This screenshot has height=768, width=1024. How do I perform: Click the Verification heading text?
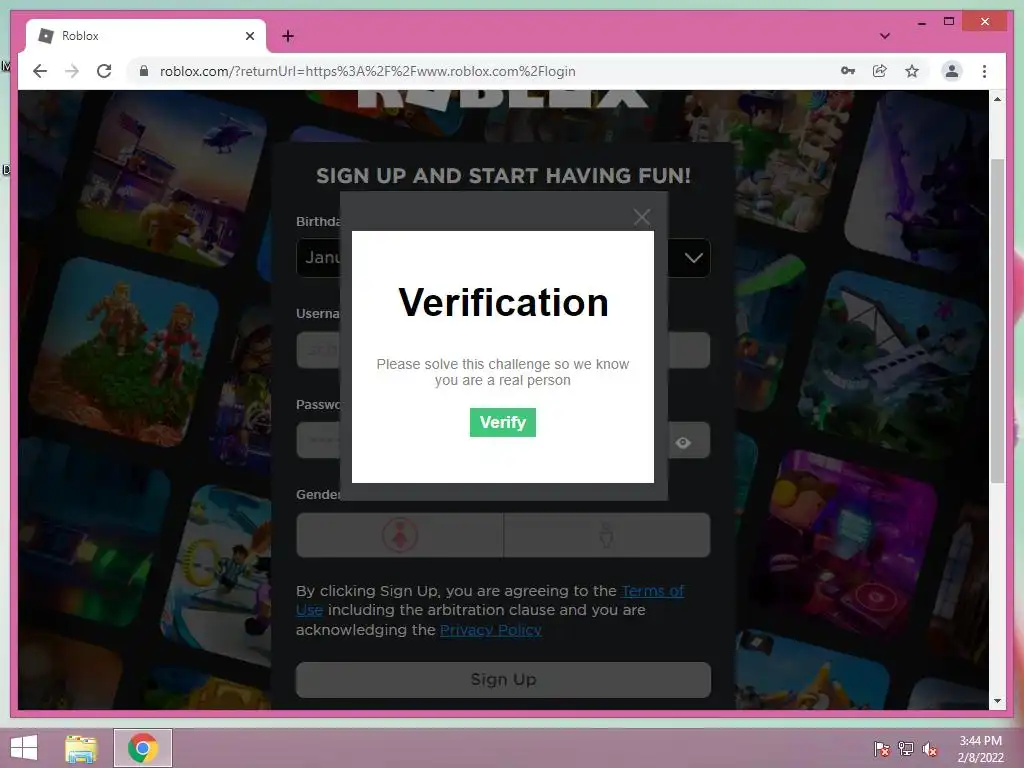pos(503,302)
